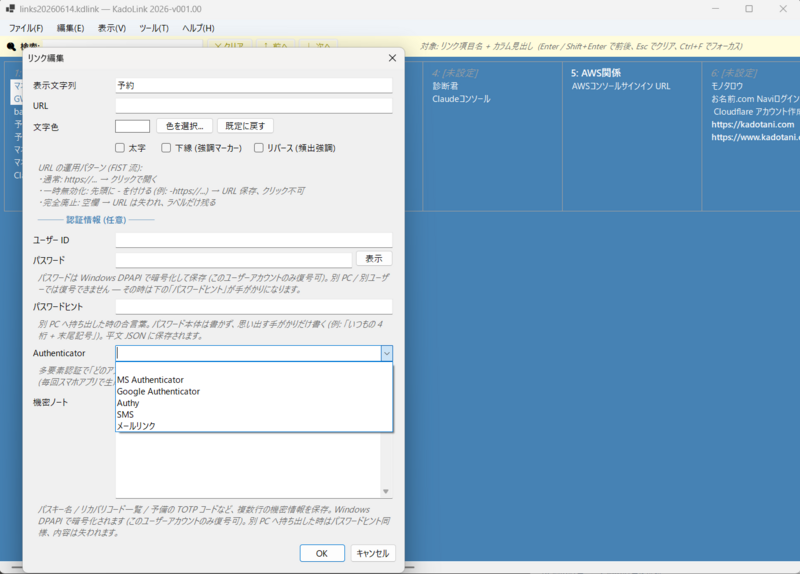Viewport: 800px width, 574px height.
Task: Choose Google Authenticator option
Action: click(254, 391)
